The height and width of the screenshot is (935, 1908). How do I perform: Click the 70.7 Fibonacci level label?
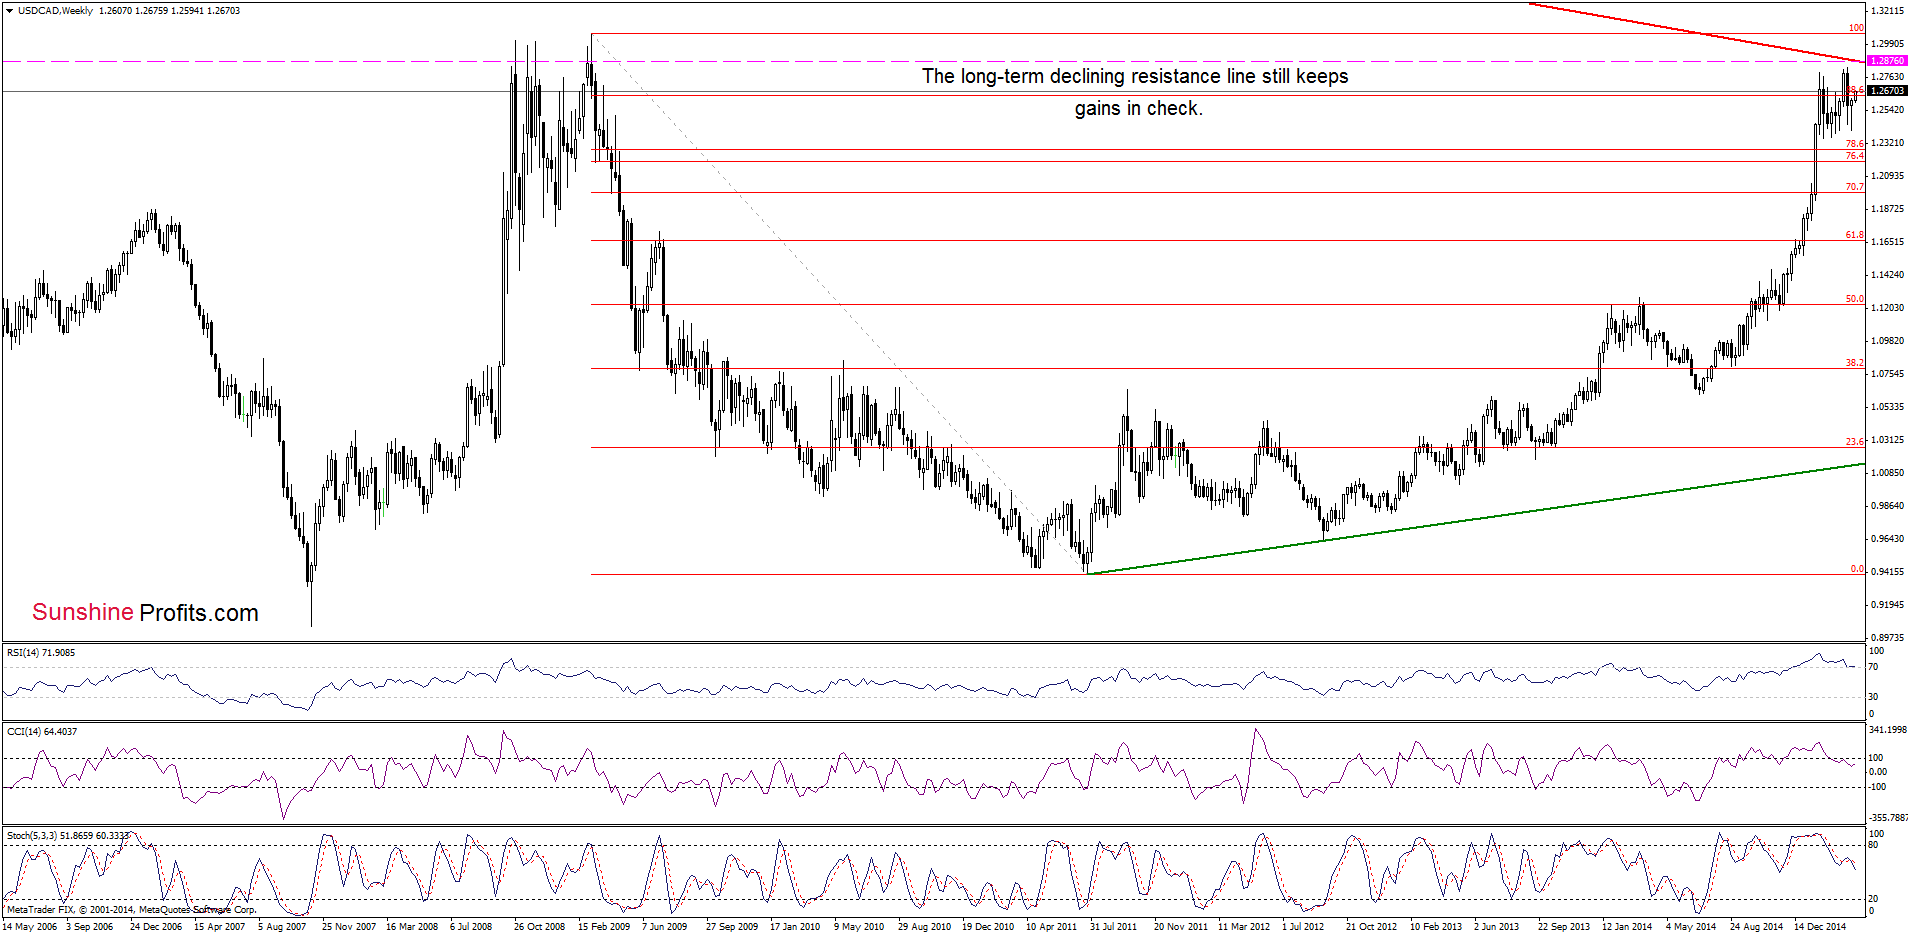point(1854,187)
